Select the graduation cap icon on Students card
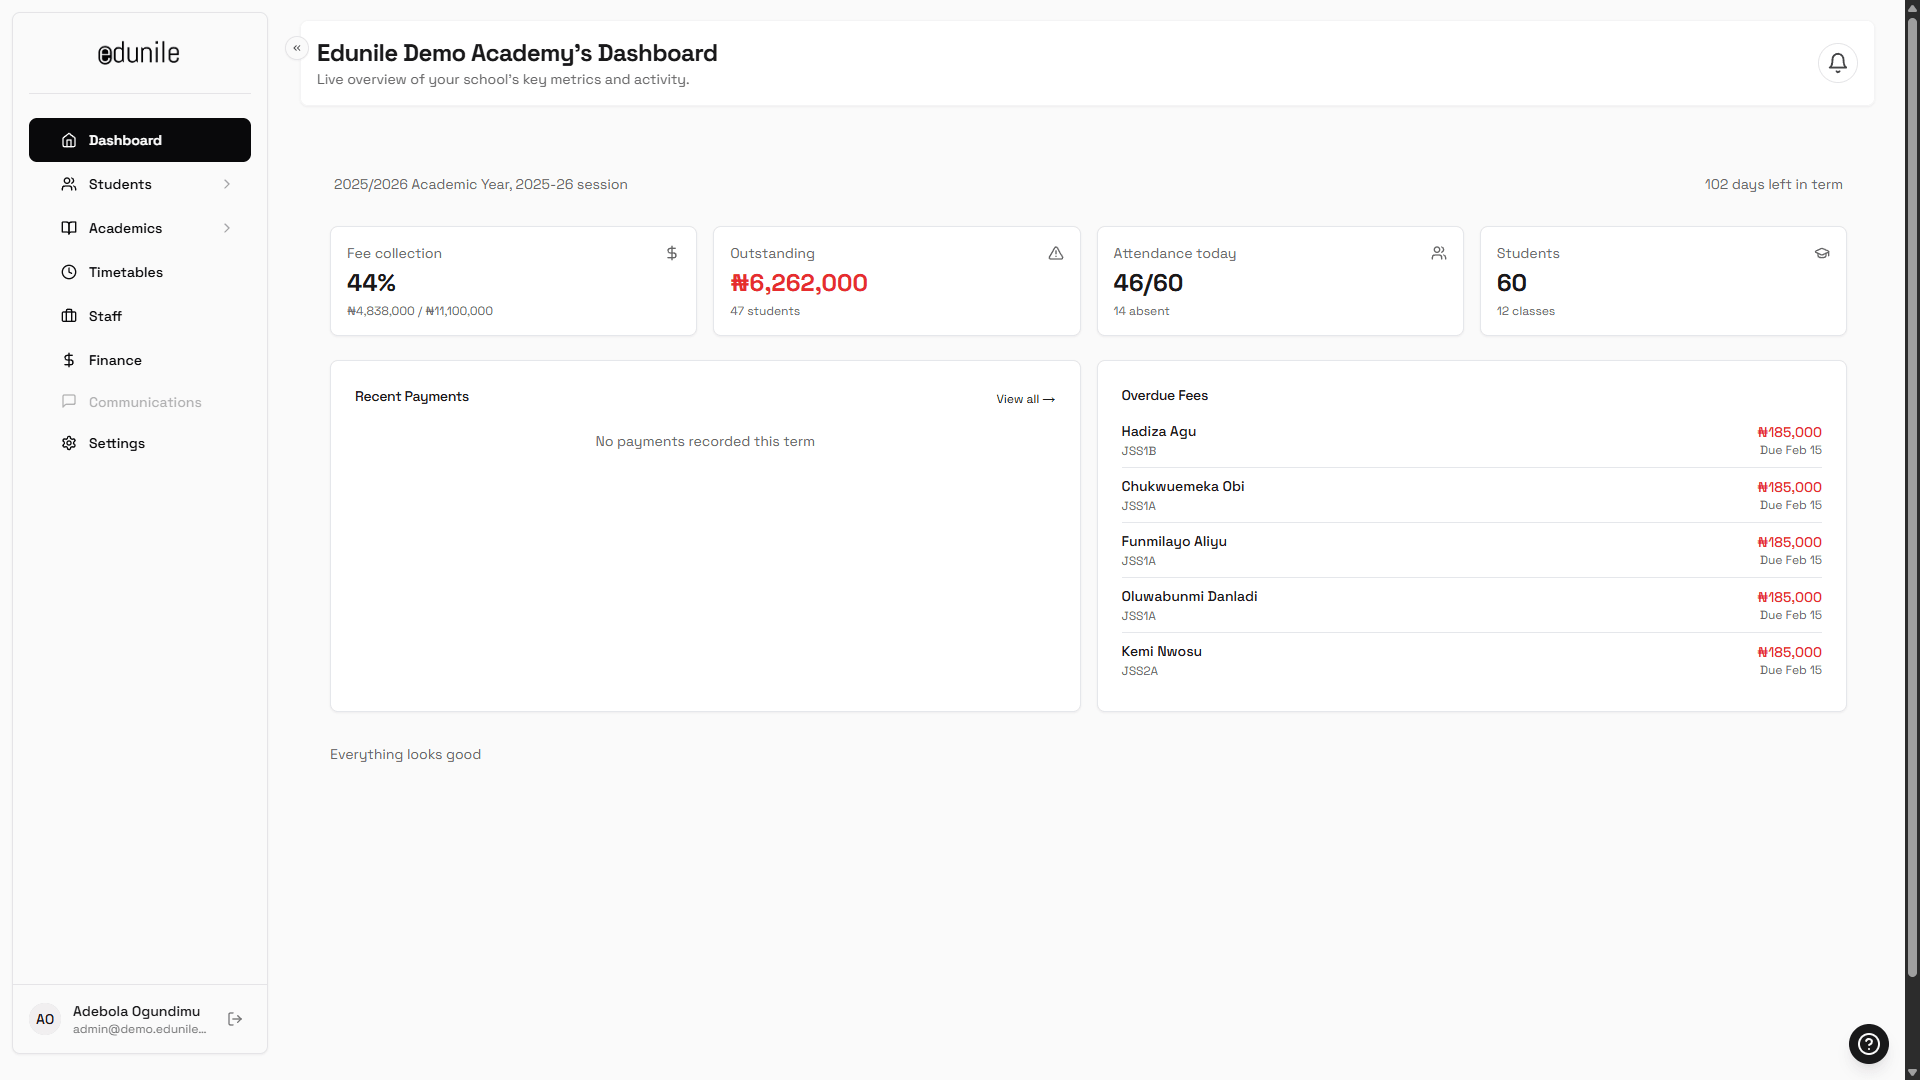Screen dimensions: 1920x1080 pyautogui.click(x=1822, y=253)
